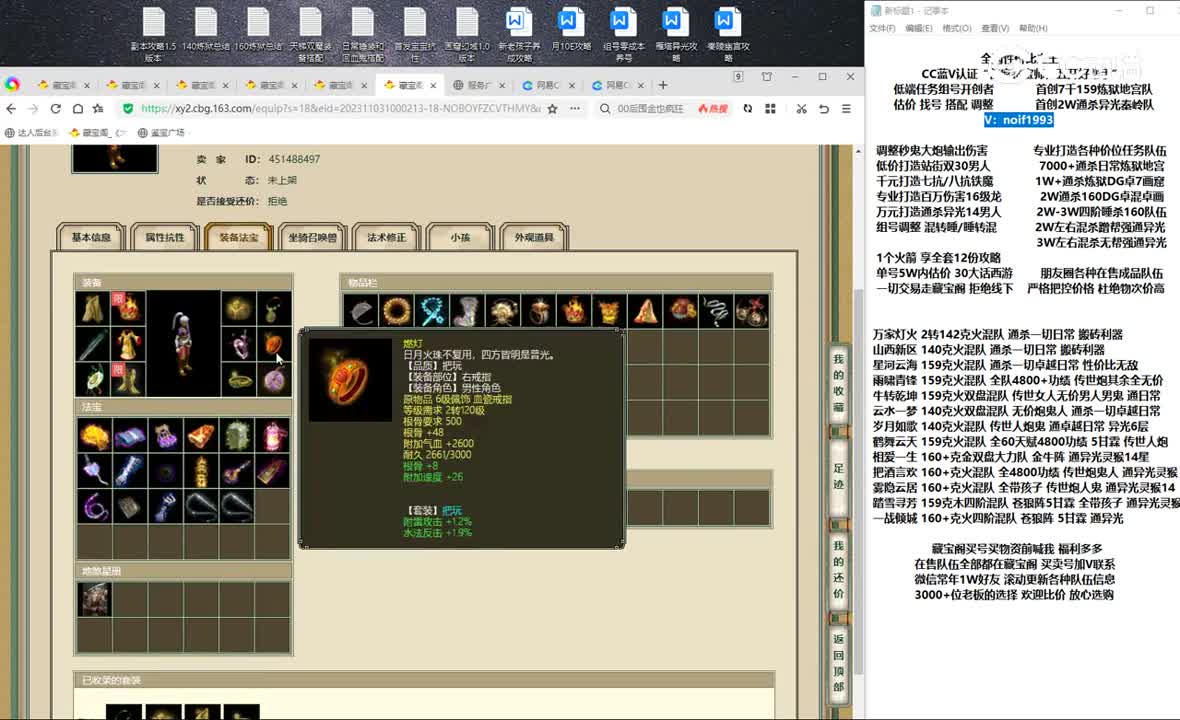Switch to the 基本信息 tab
The image size is (1180, 720).
click(x=91, y=238)
